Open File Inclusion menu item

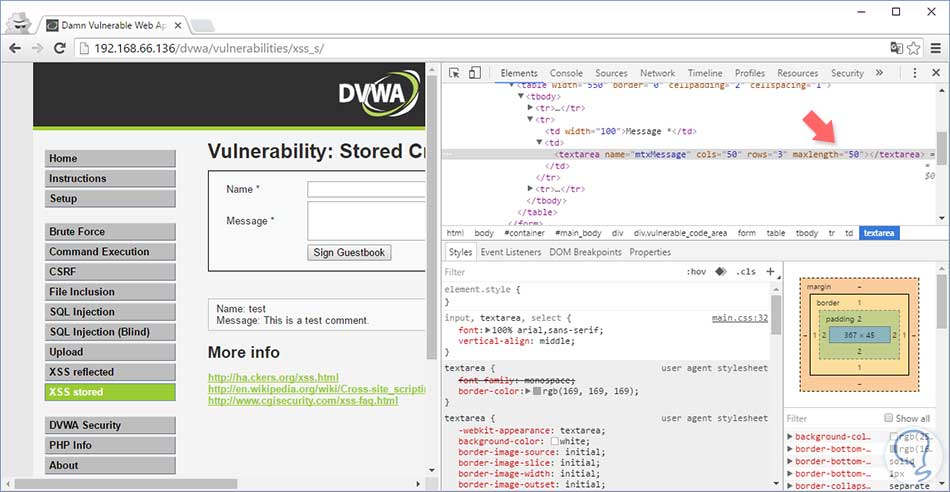(110, 291)
